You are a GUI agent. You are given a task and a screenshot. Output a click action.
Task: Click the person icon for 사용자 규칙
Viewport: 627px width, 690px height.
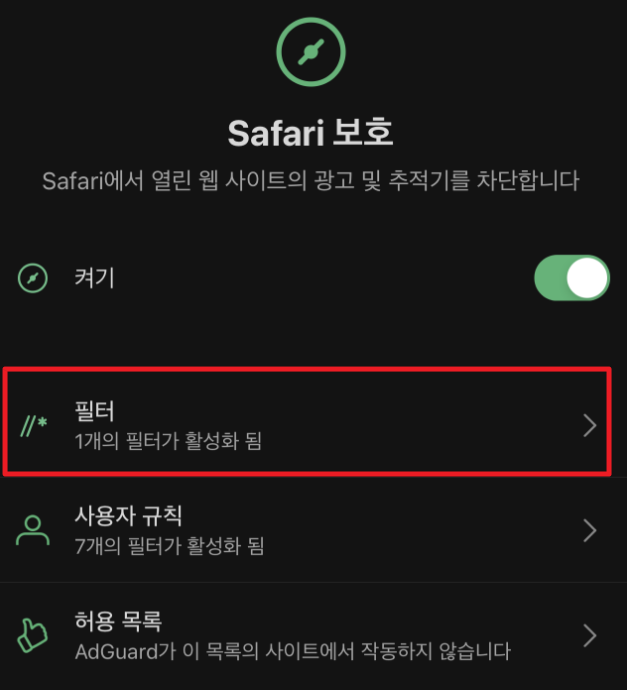(x=33, y=531)
